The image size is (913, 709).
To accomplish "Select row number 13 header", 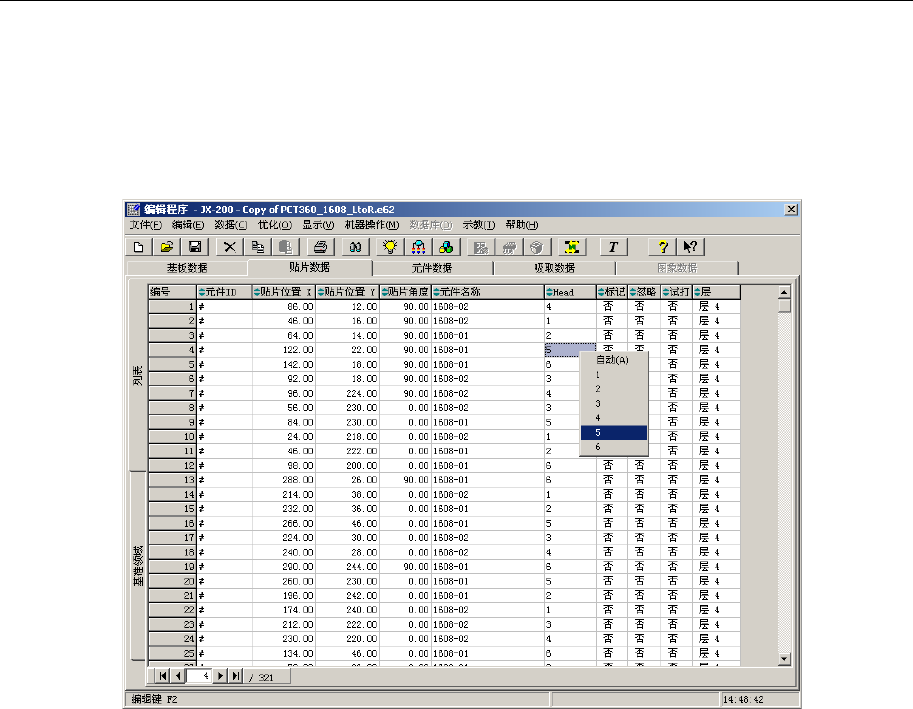I will [x=172, y=480].
